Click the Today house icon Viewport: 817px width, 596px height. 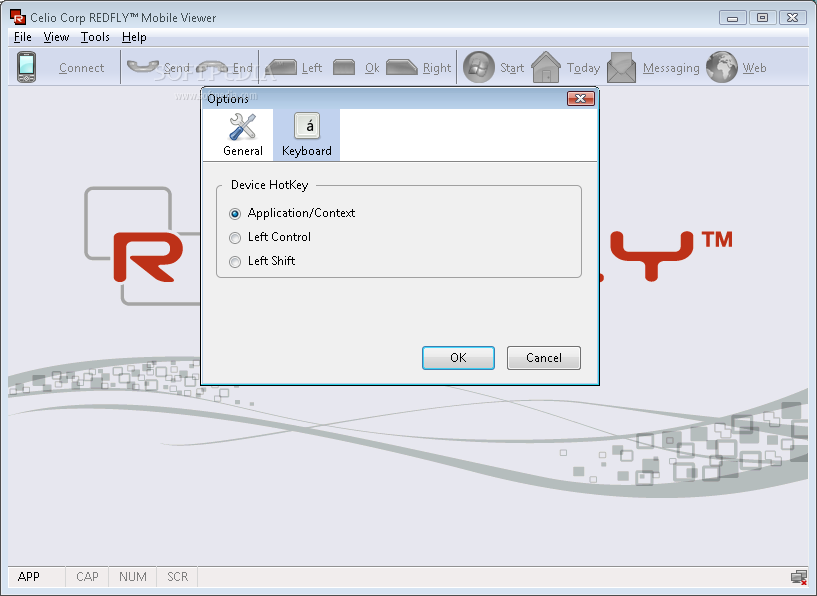pyautogui.click(x=546, y=67)
